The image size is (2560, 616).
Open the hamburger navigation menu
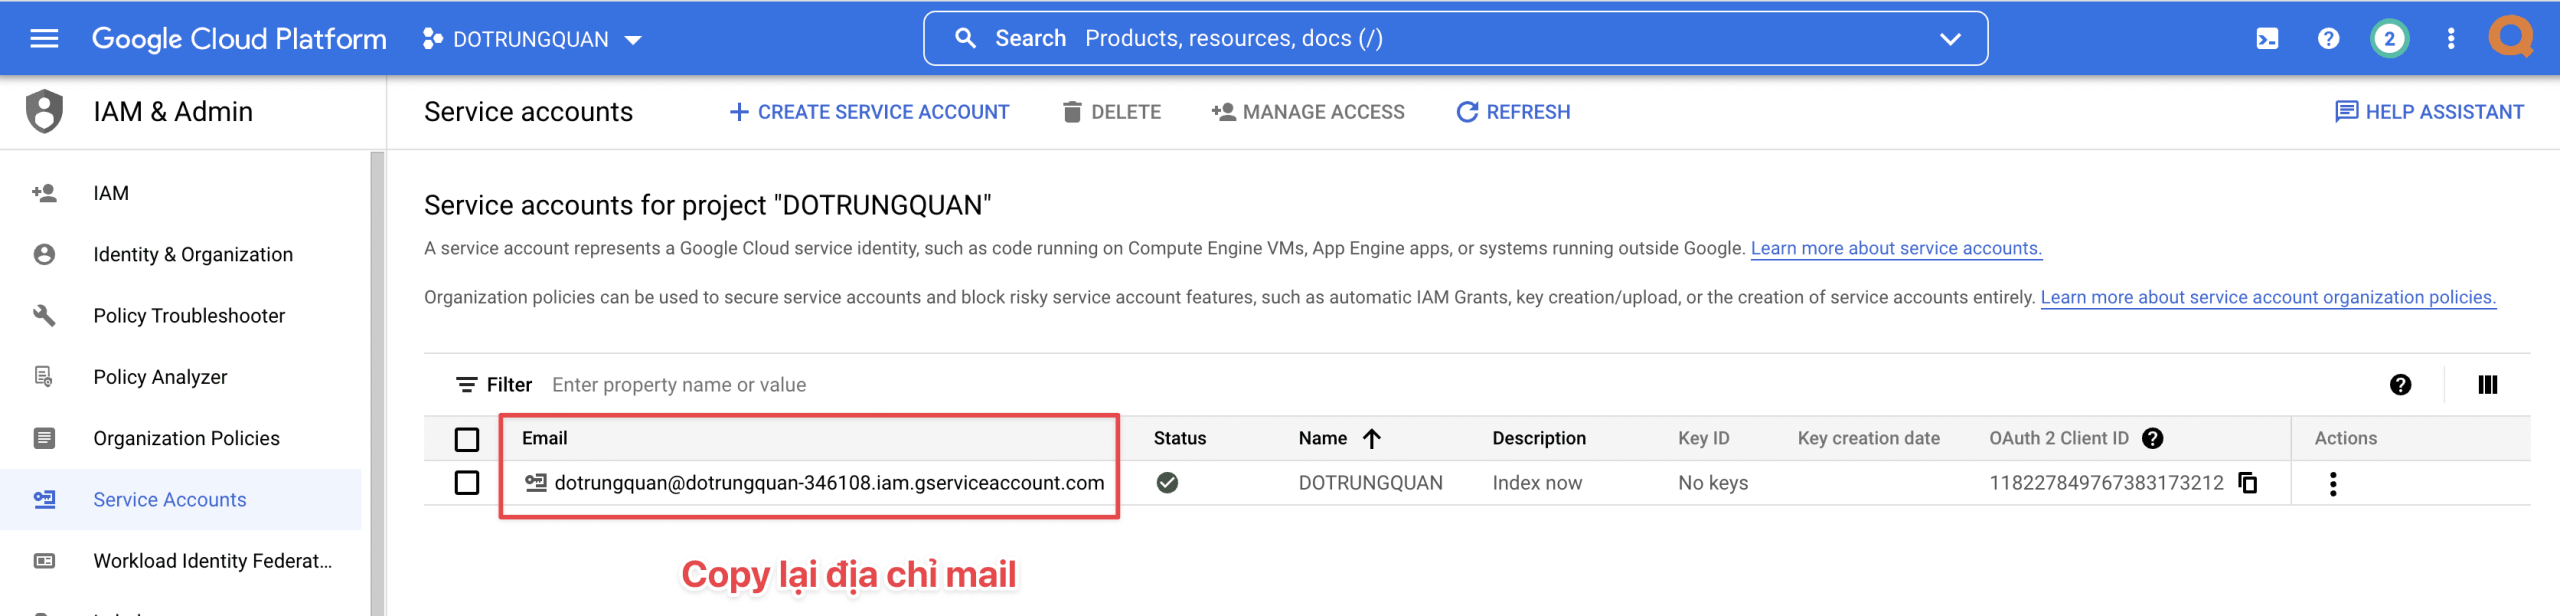[x=44, y=39]
